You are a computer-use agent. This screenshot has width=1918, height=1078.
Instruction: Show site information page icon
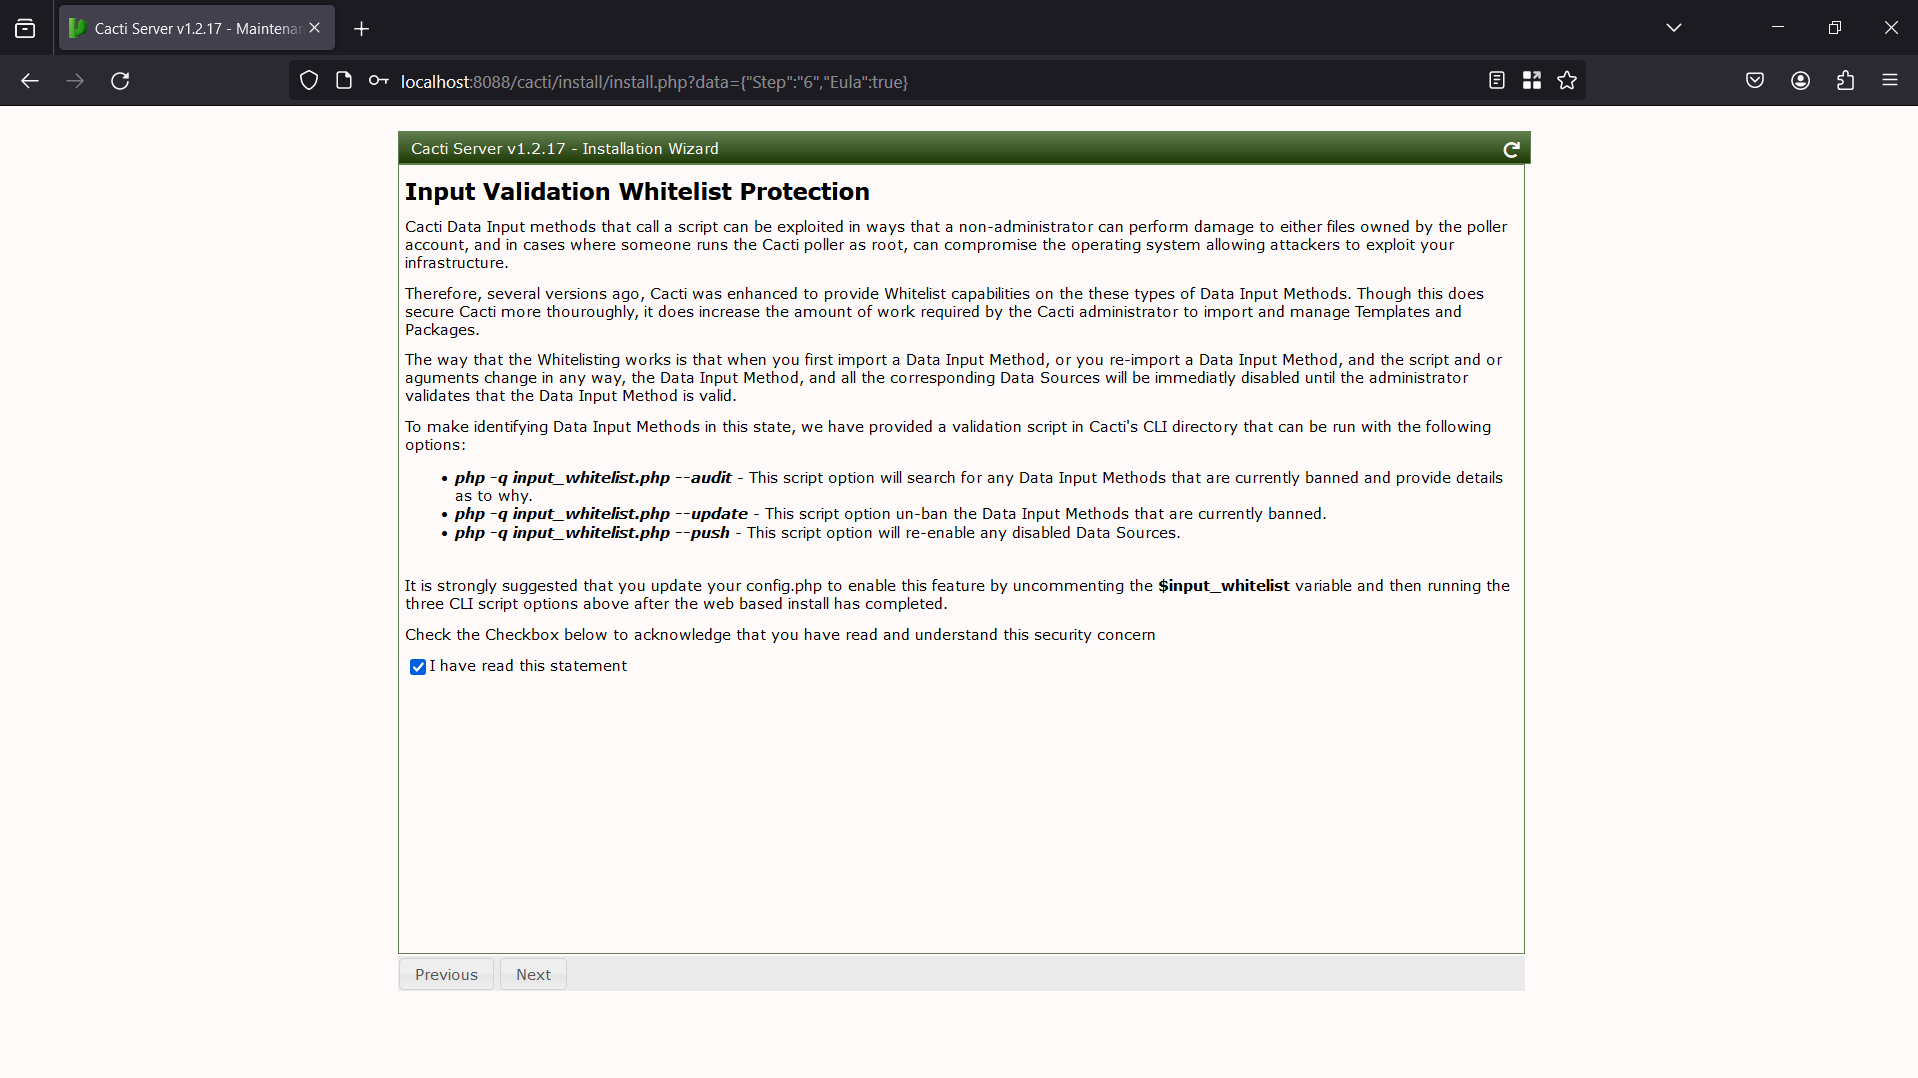click(x=344, y=81)
